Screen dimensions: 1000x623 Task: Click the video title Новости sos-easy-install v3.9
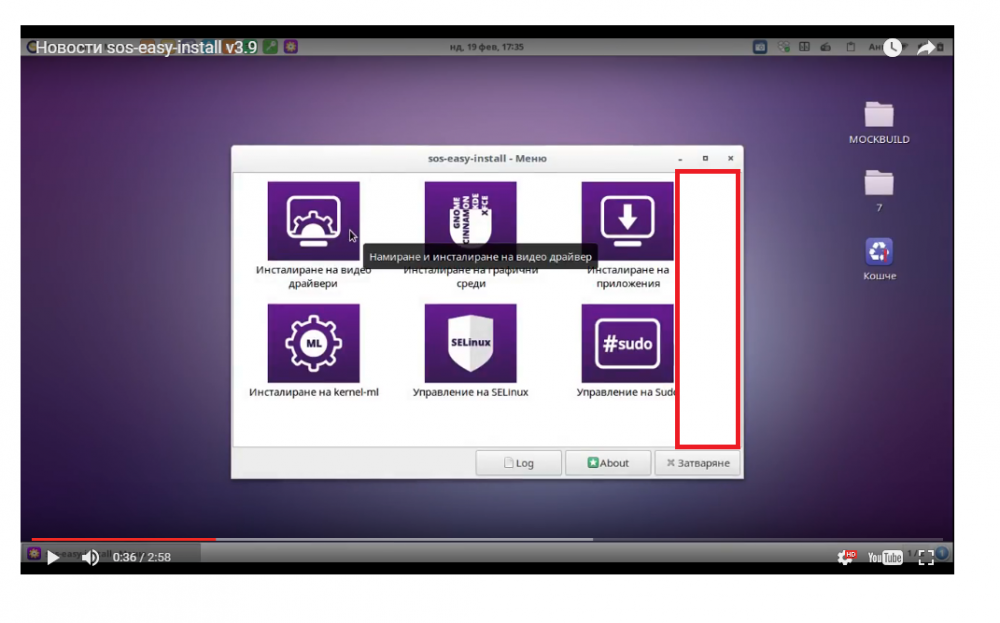coord(146,47)
